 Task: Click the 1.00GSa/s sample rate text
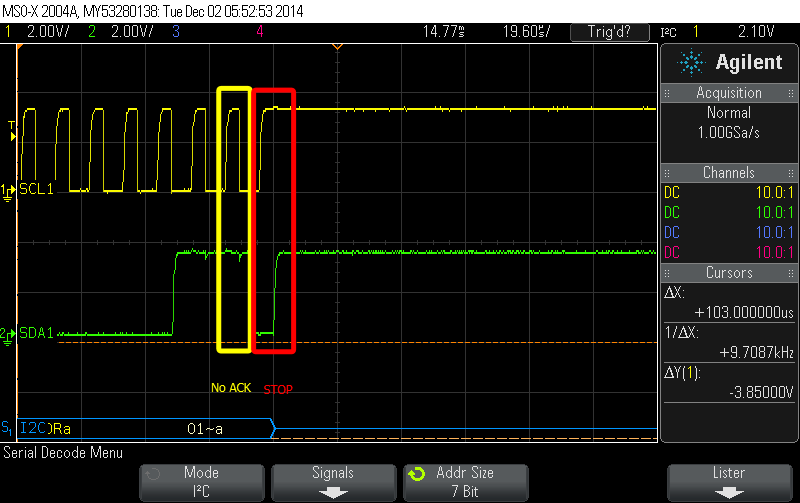729,133
